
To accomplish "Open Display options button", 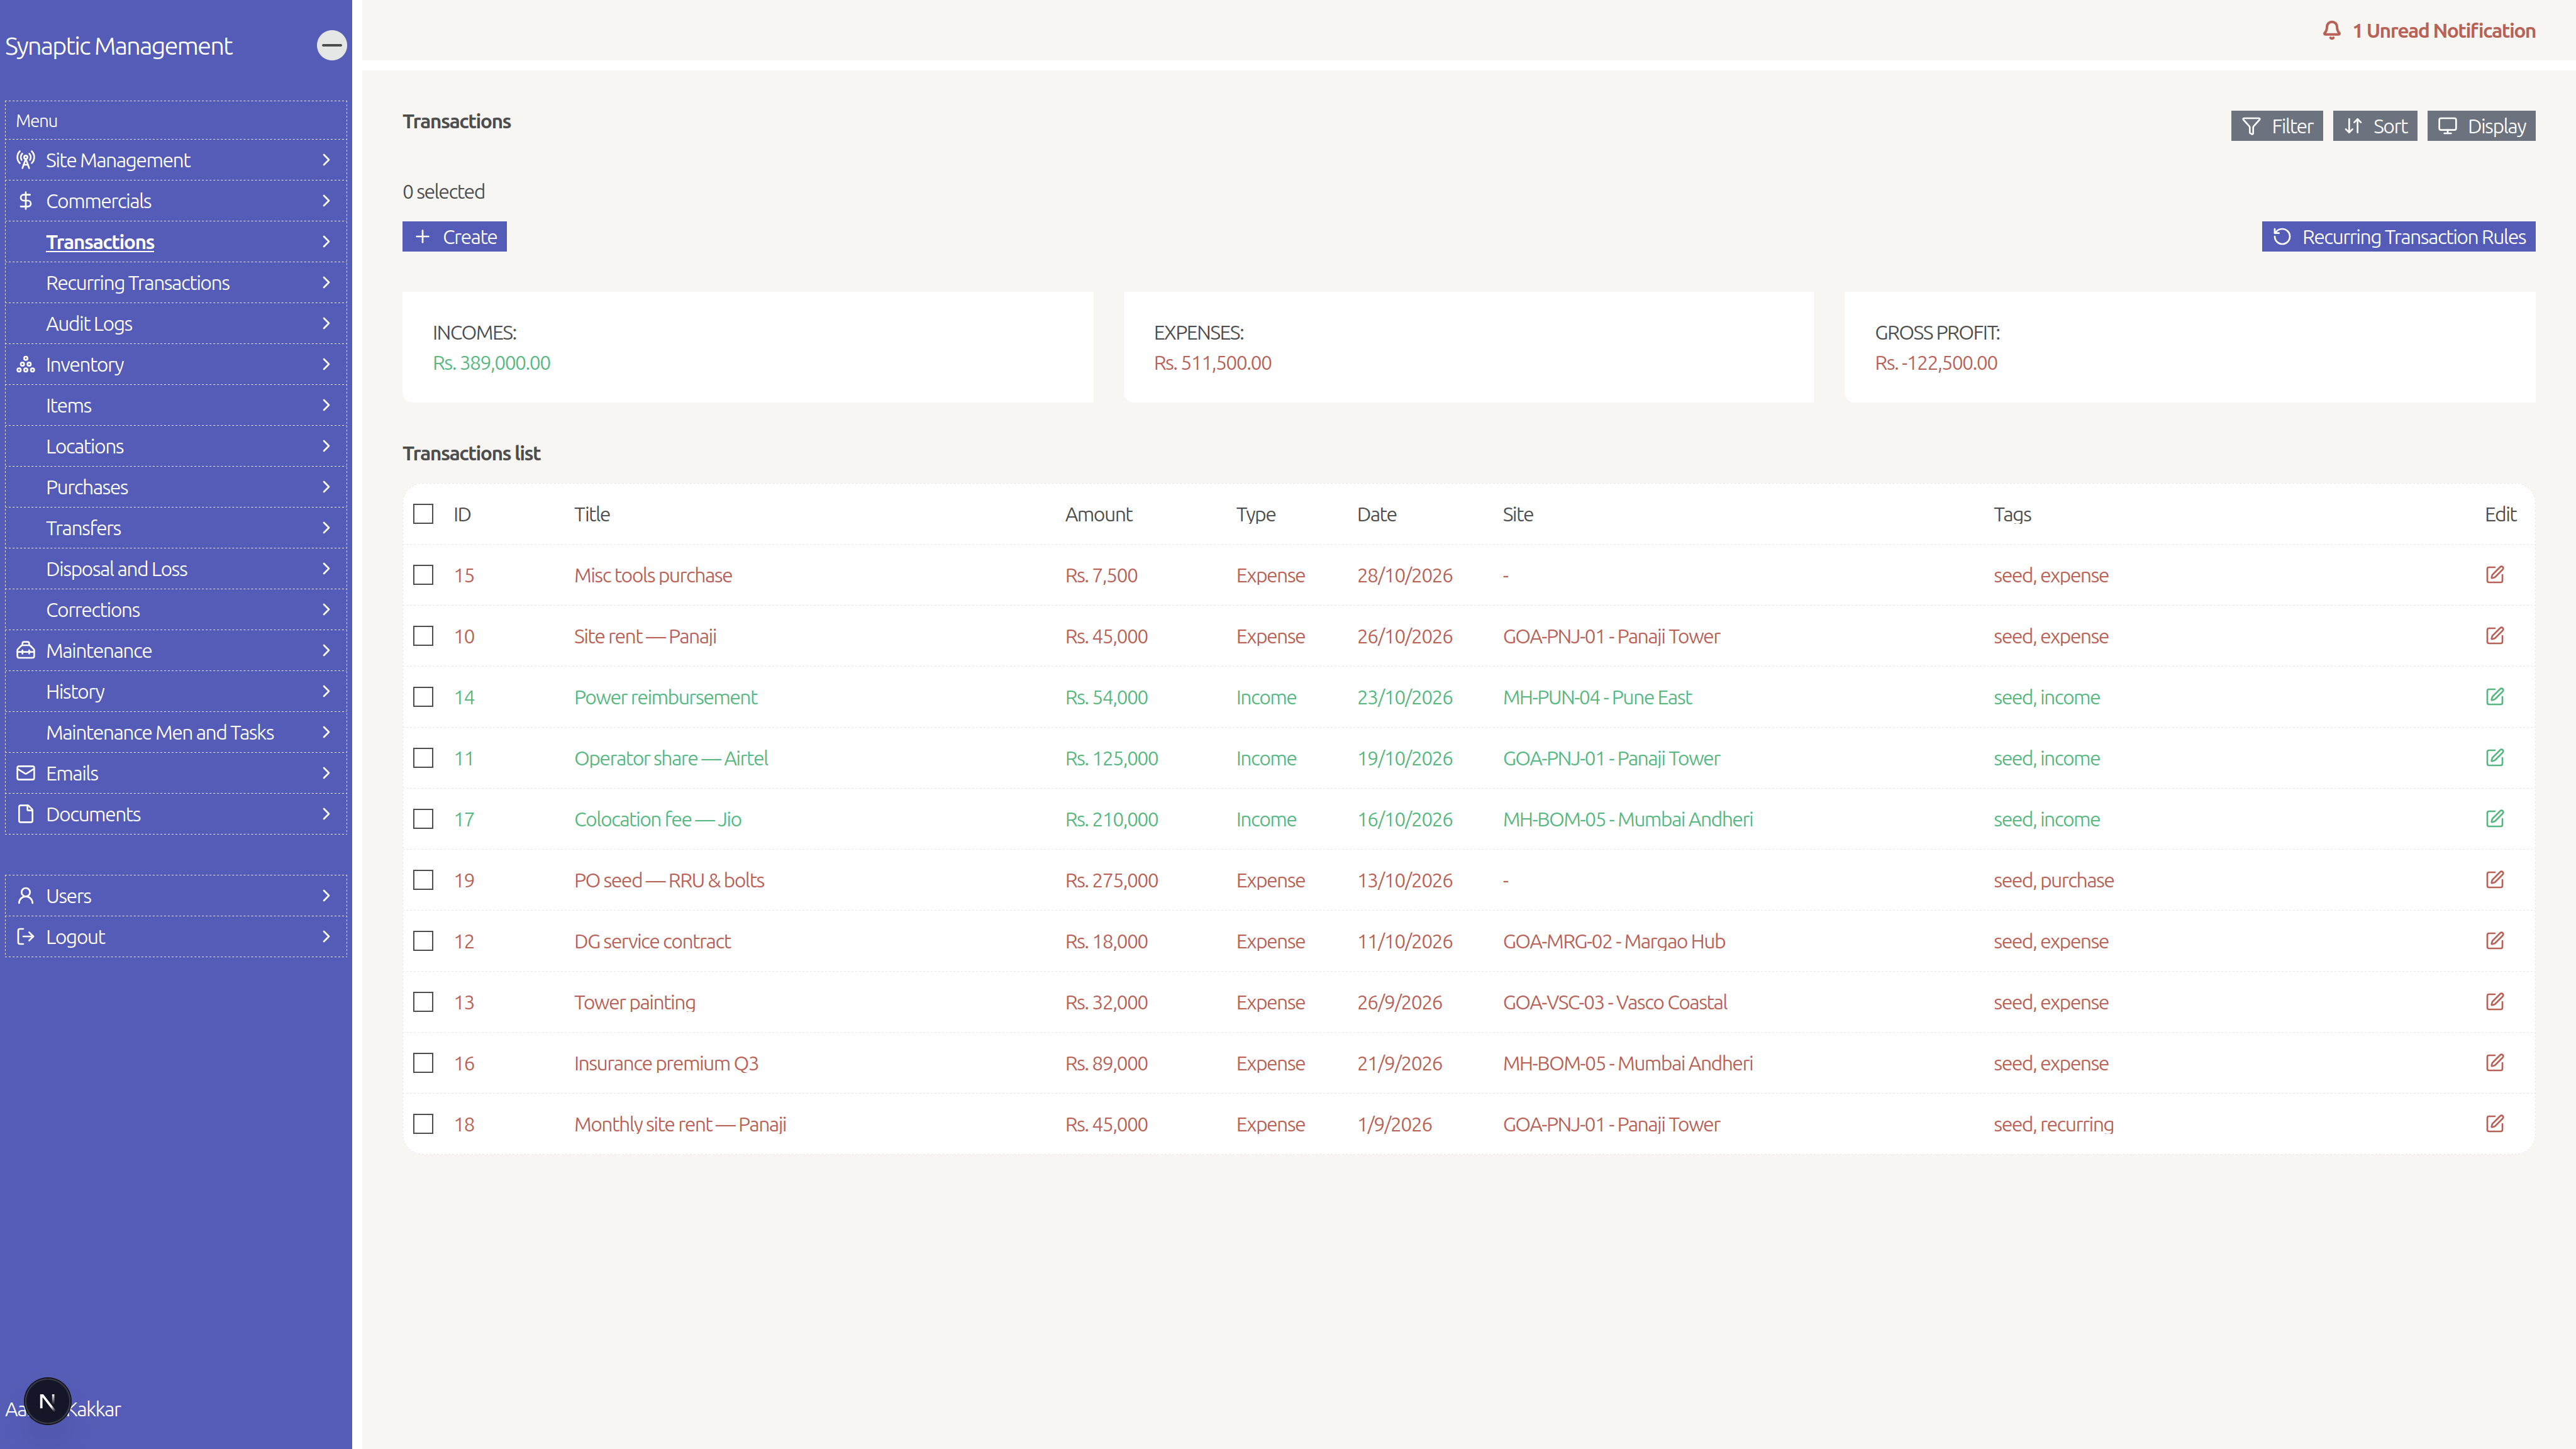I will coord(2481,126).
